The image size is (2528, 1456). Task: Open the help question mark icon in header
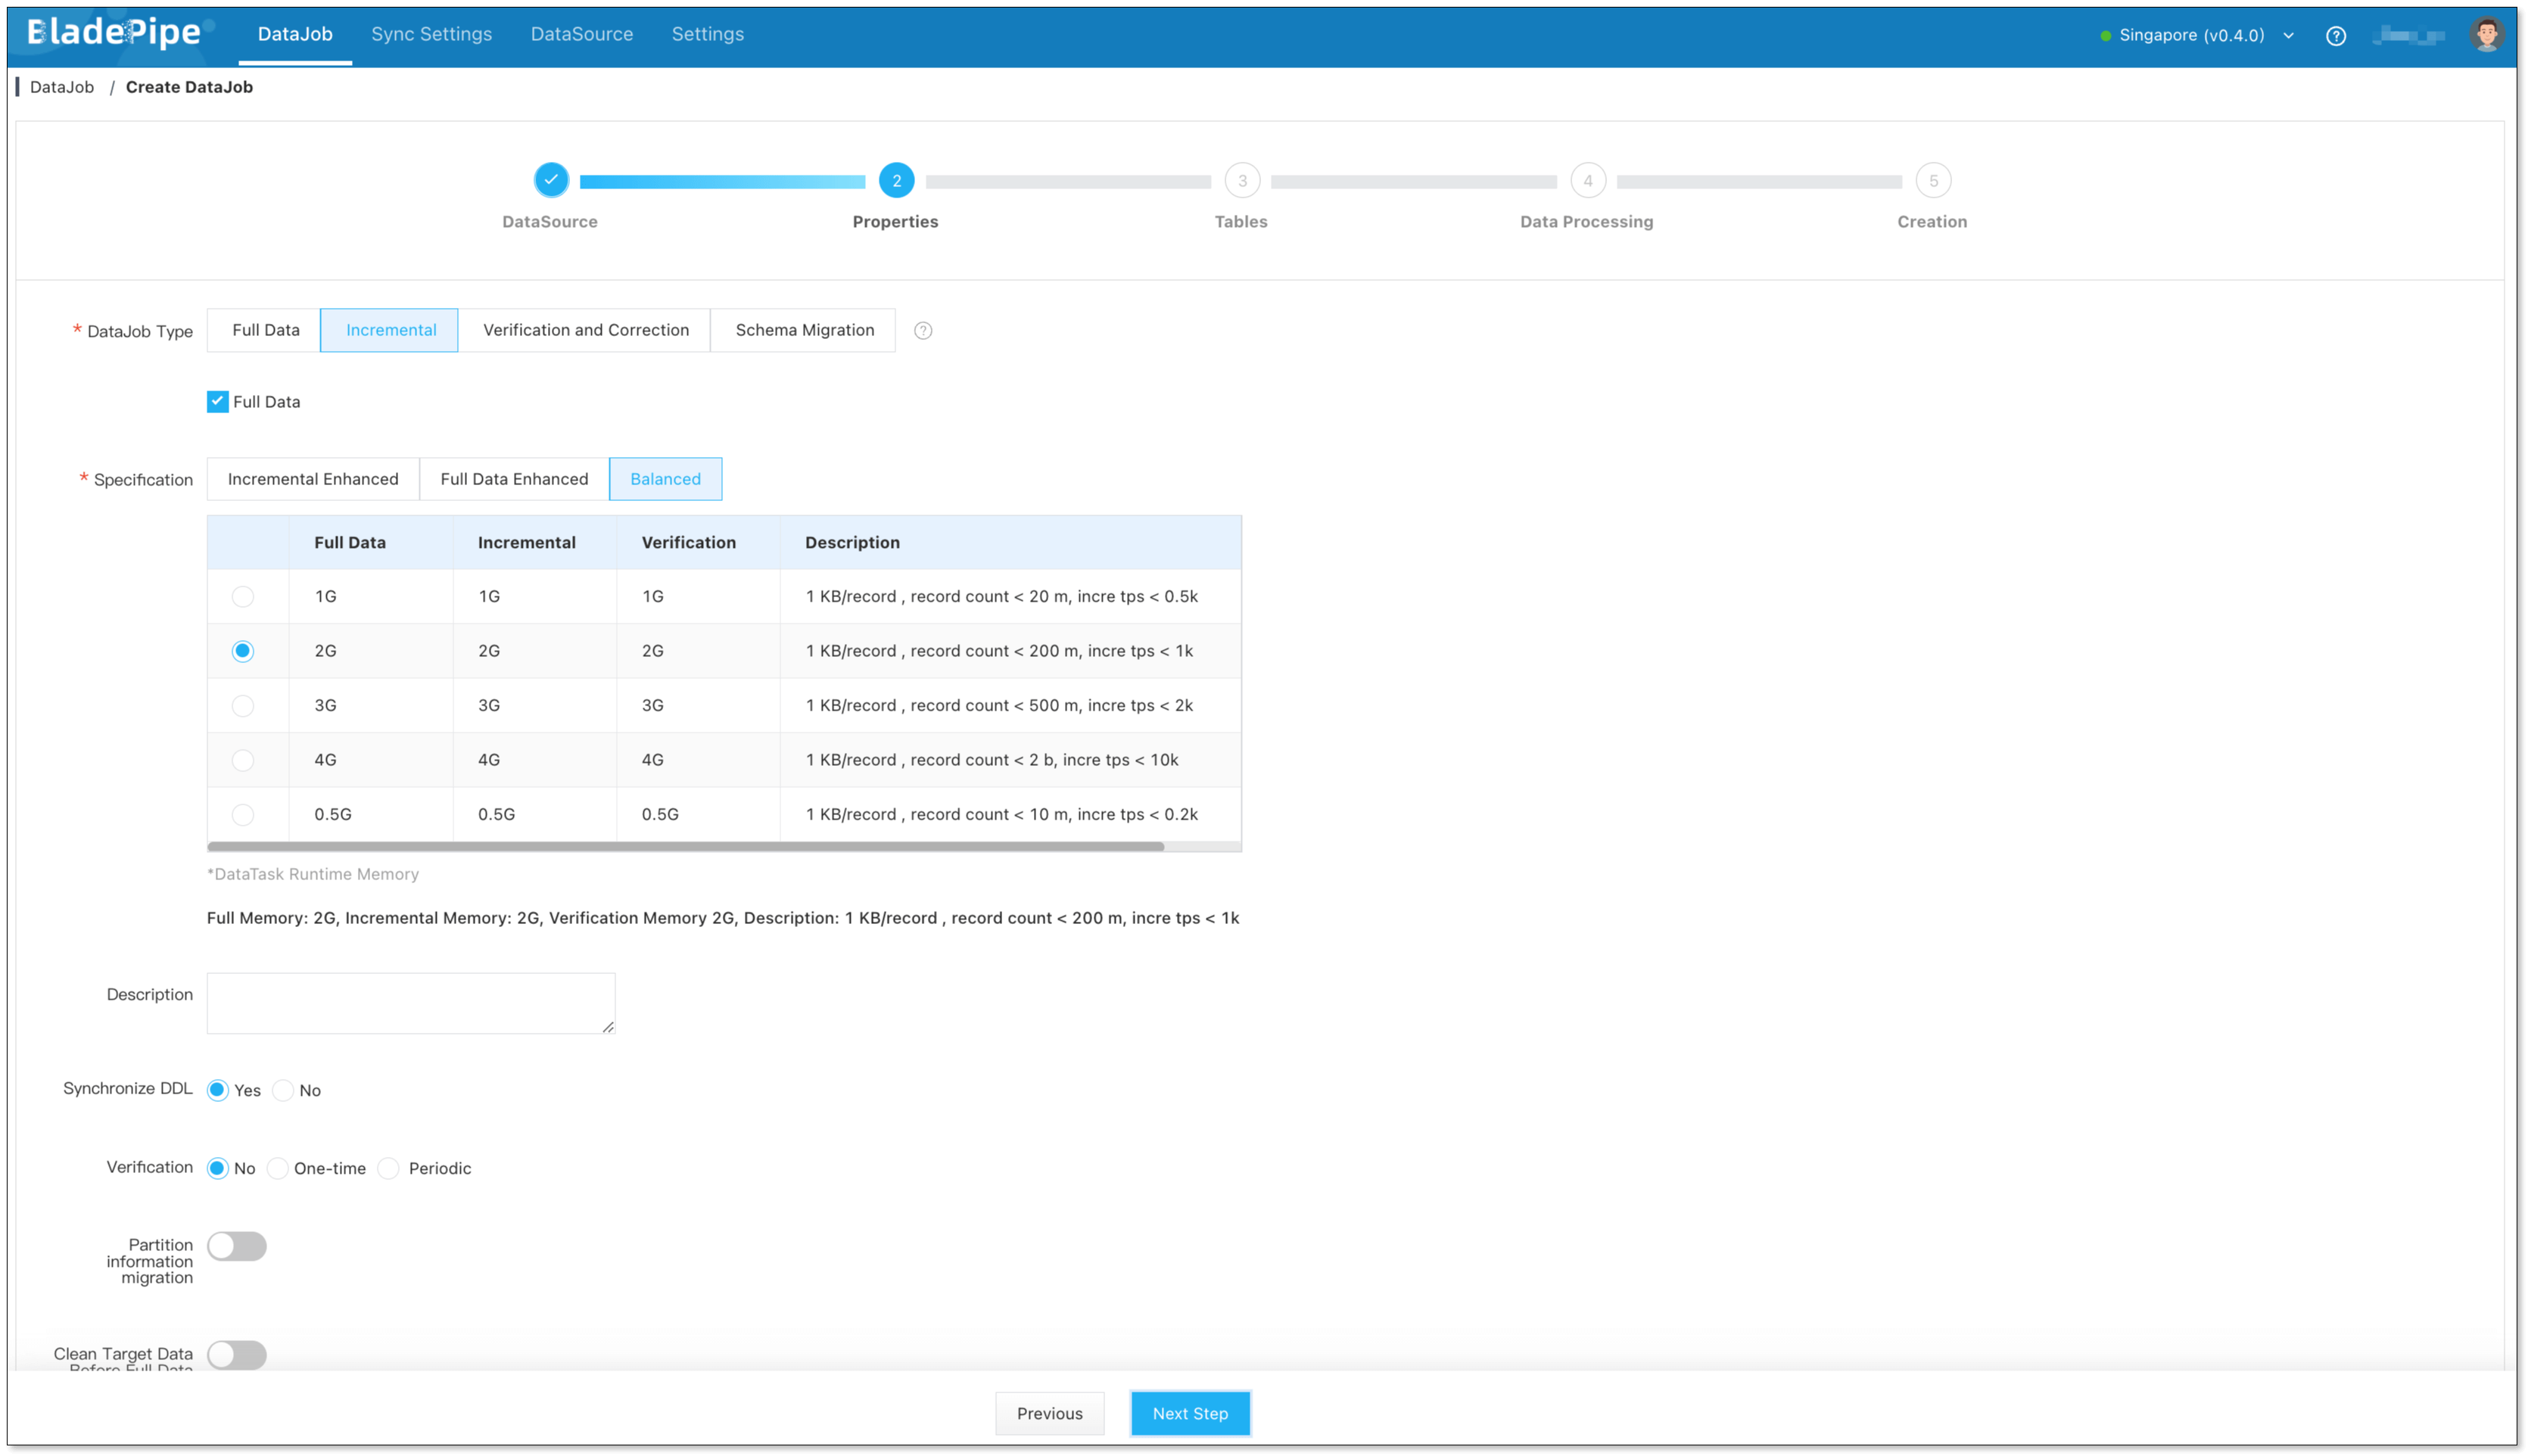pos(2335,36)
